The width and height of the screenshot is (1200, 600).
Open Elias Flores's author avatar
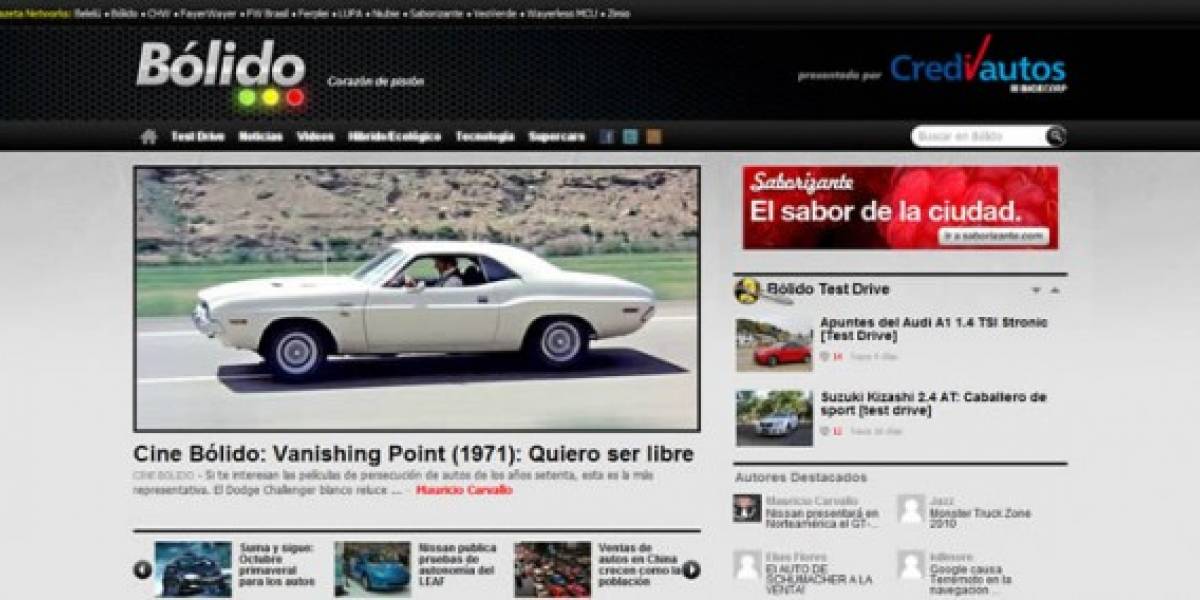(747, 565)
